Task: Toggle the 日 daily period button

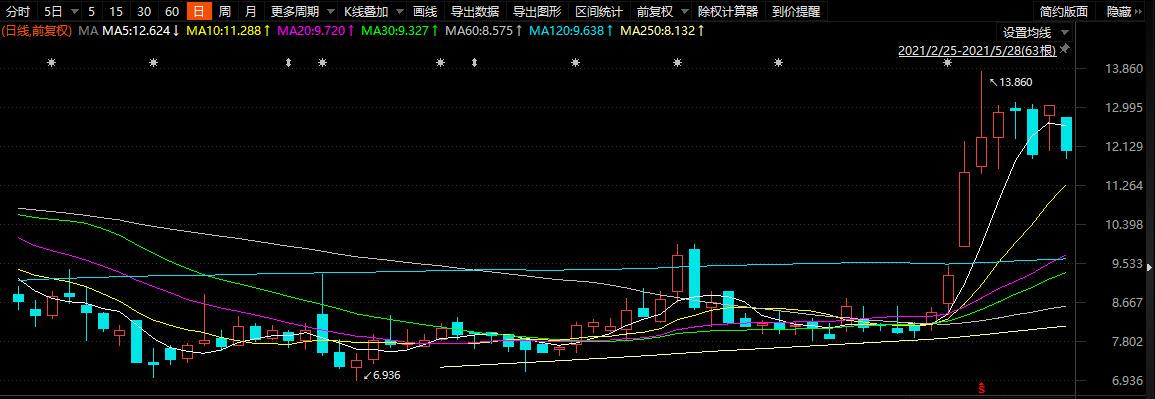Action: (198, 11)
